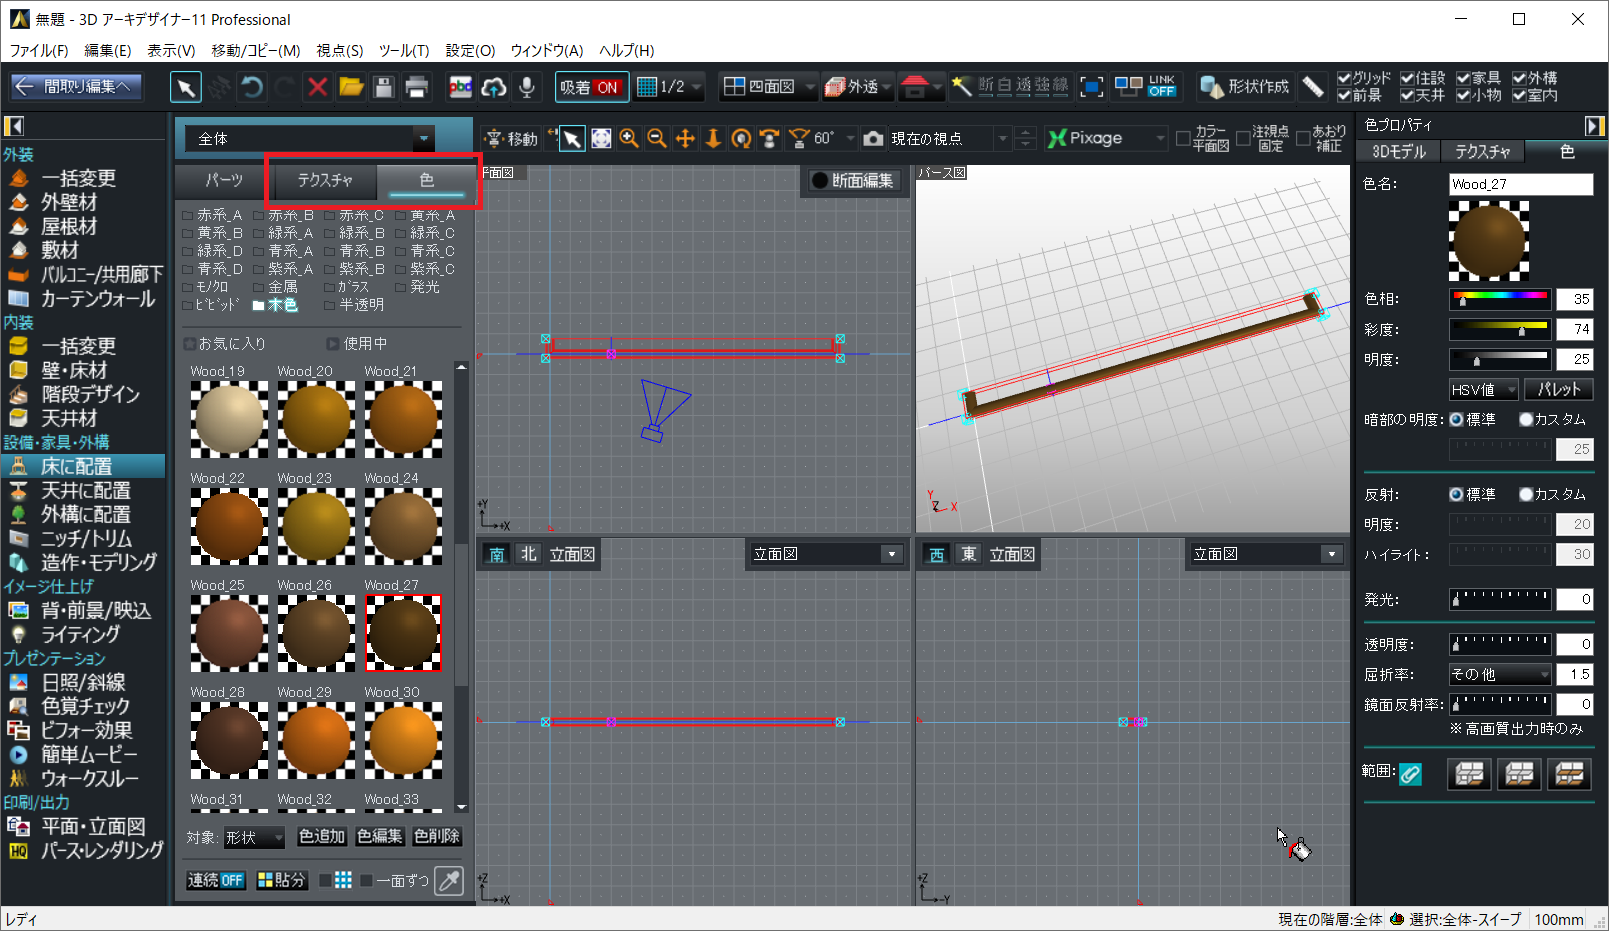Screen dimensions: 1609x931
Task: Click the floppy disk save icon
Action: [384, 87]
